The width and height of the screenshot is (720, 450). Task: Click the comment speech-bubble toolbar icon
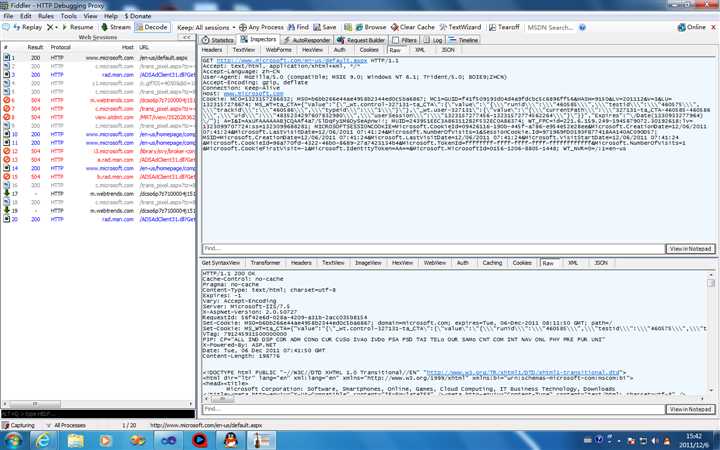click(6, 28)
